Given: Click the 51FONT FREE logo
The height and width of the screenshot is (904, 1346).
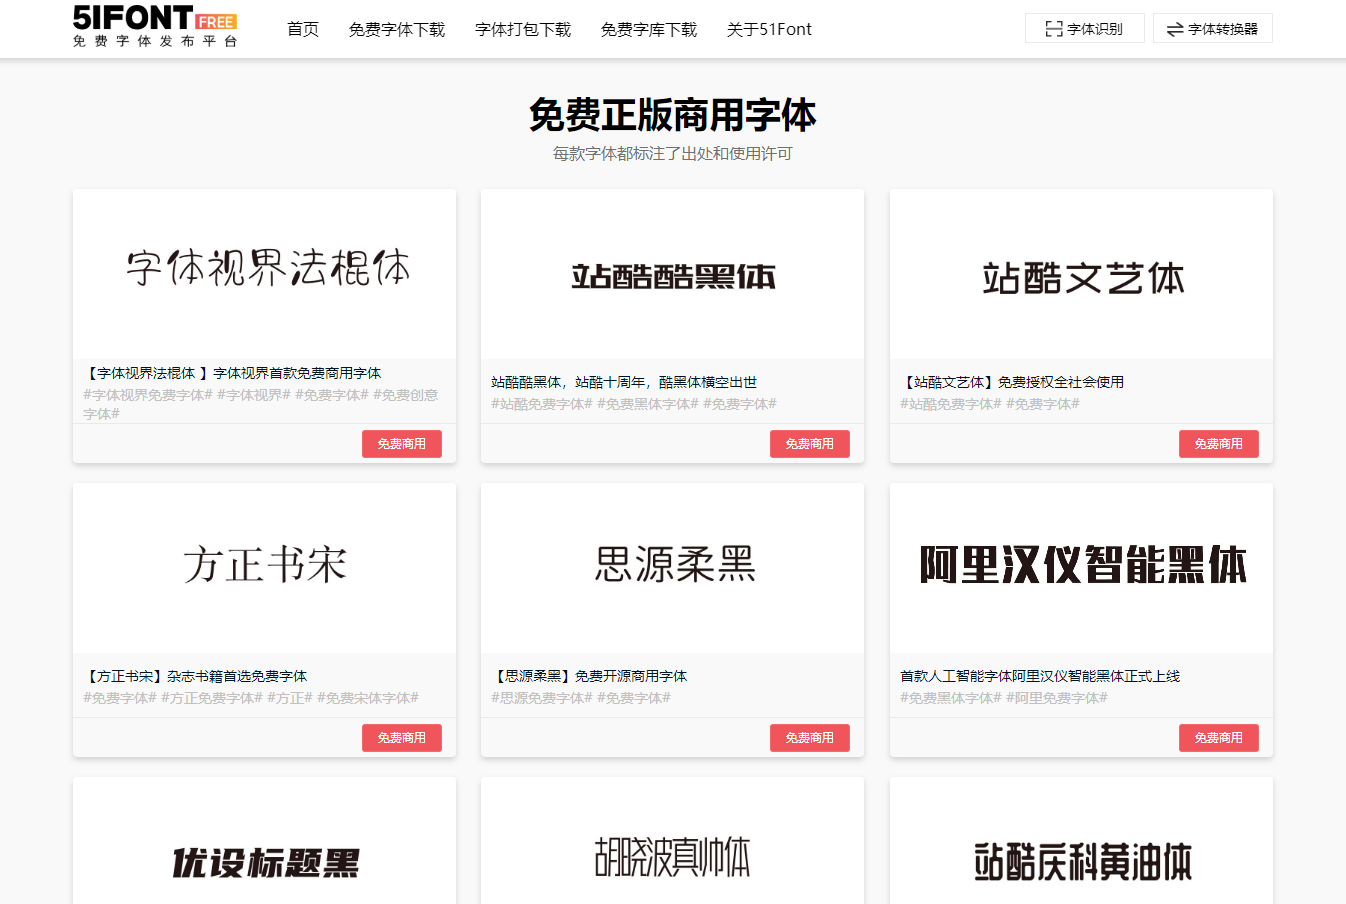Looking at the screenshot, I should point(155,27).
